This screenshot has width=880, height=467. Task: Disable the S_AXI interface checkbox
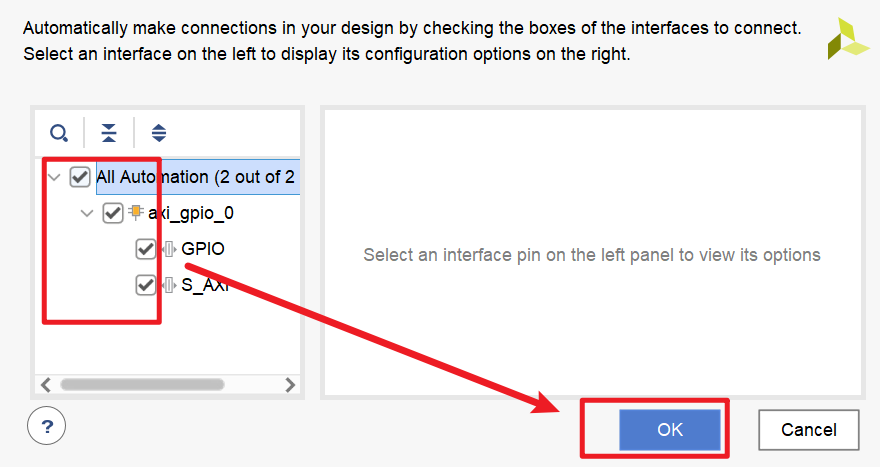(146, 285)
